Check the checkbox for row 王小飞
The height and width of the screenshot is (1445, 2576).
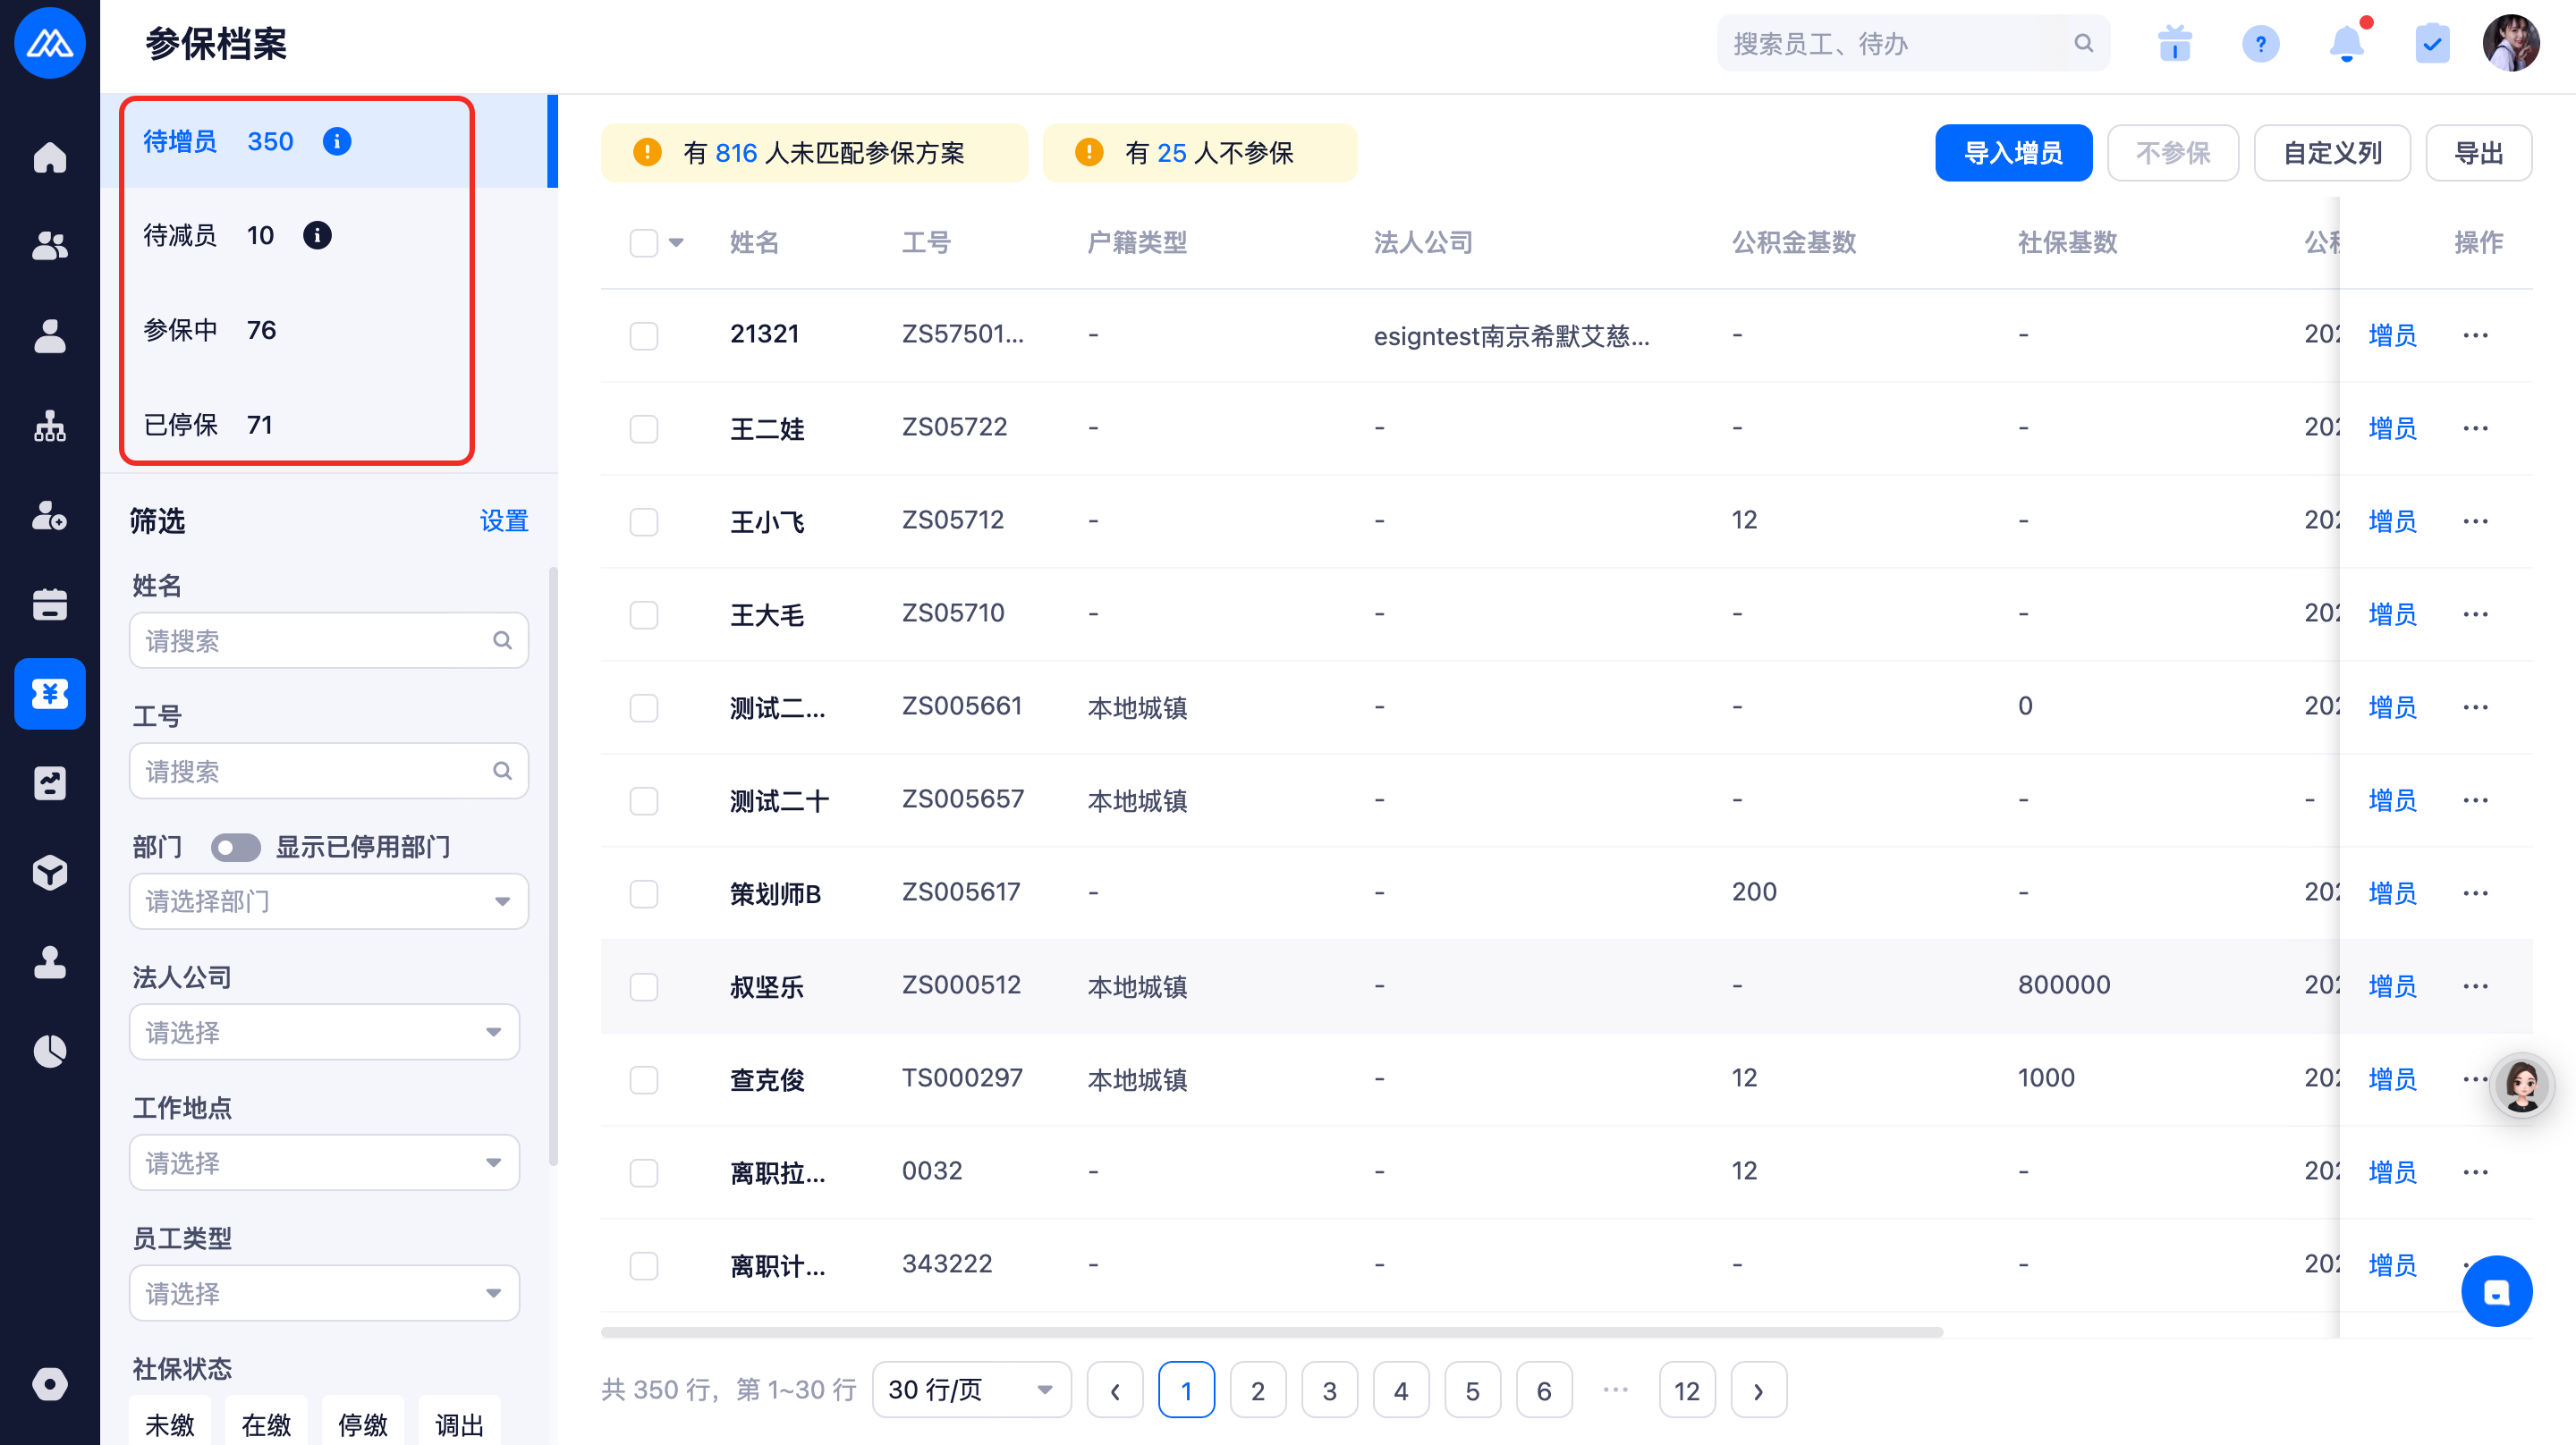point(644,522)
